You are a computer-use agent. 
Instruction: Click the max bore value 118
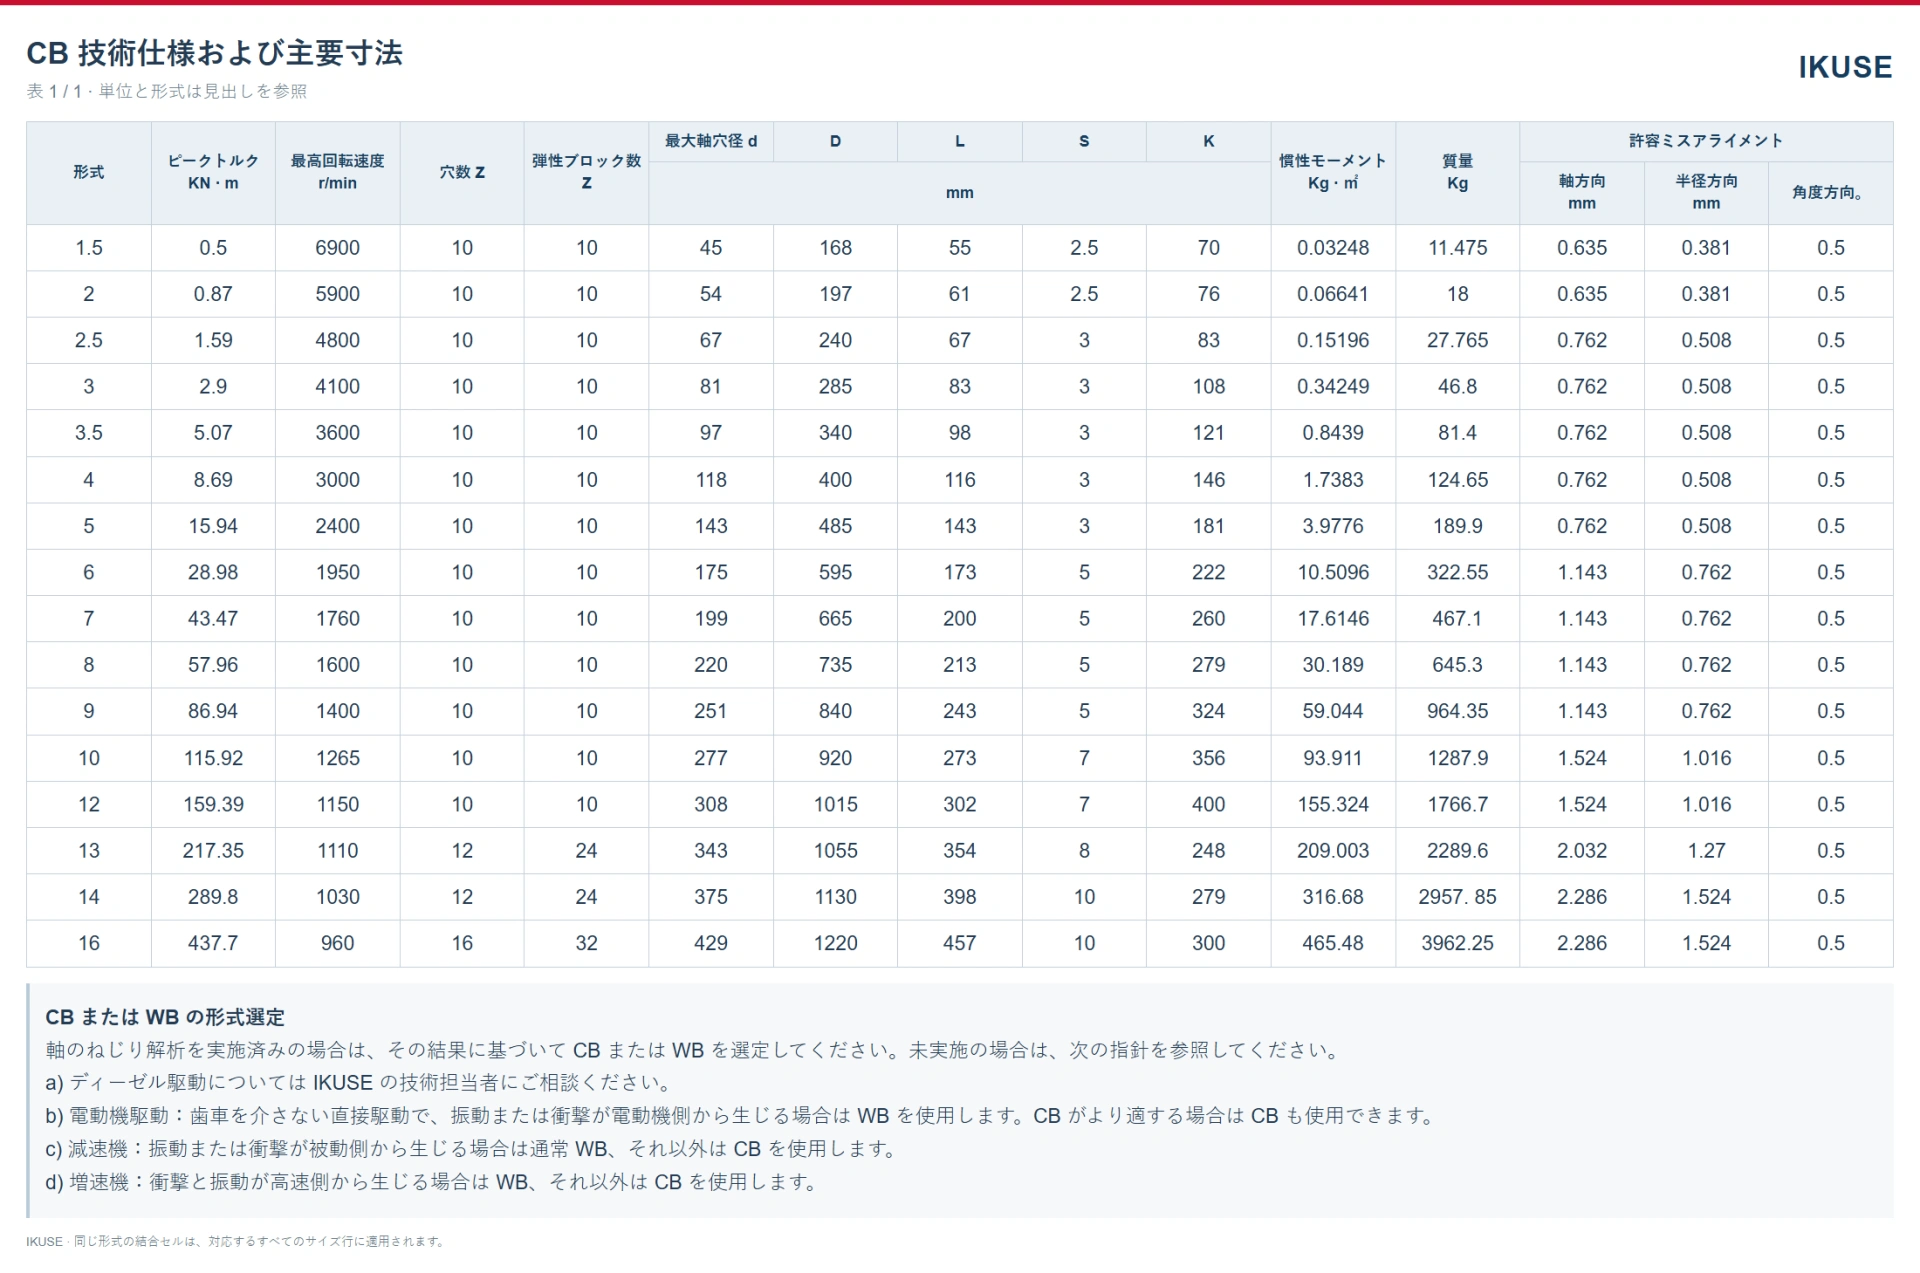click(x=711, y=480)
